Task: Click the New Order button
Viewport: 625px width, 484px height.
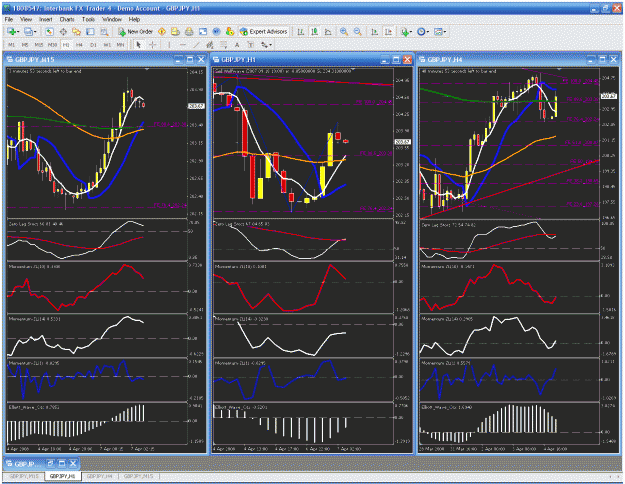Action: pyautogui.click(x=136, y=31)
